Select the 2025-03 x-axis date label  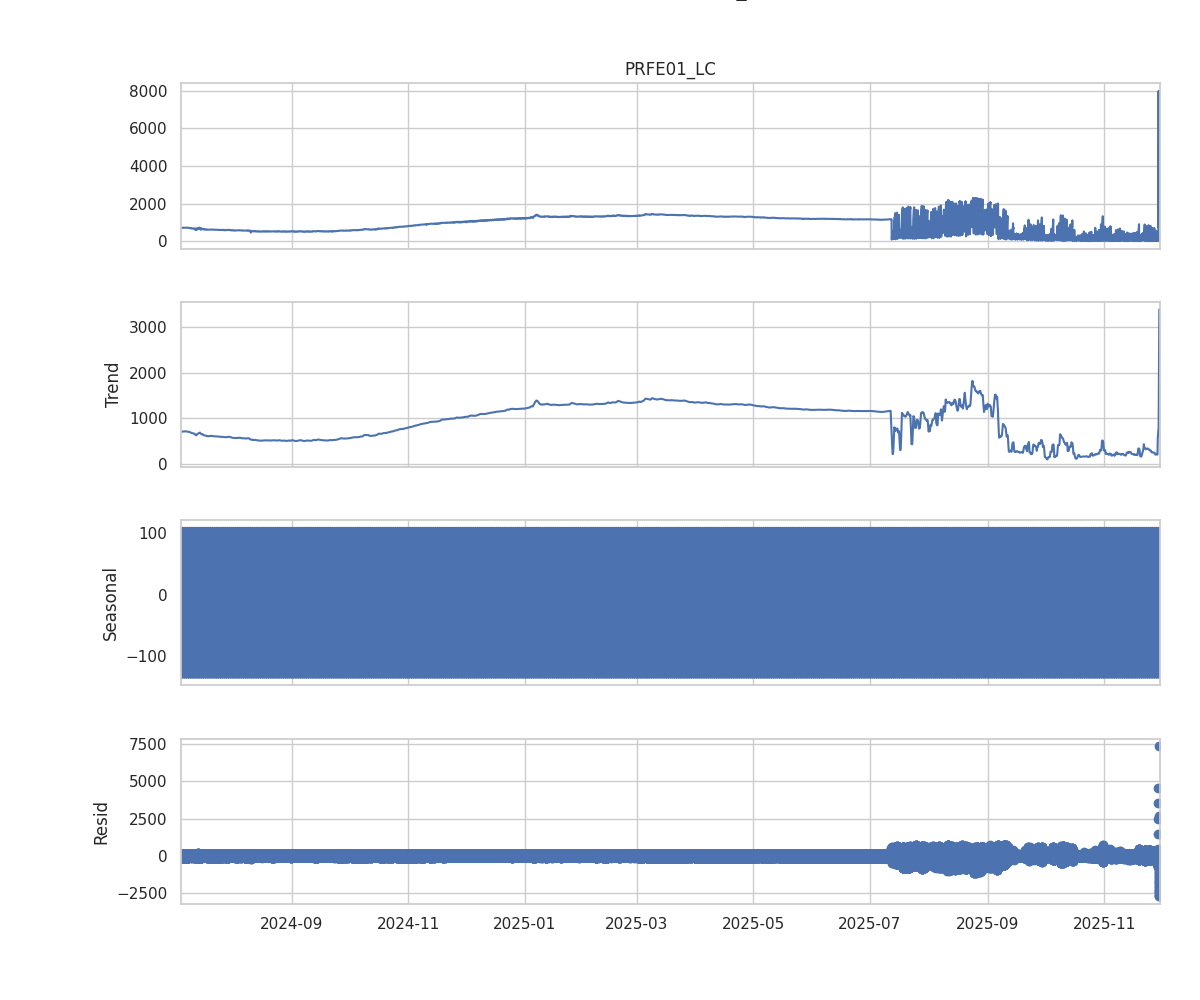coord(637,923)
